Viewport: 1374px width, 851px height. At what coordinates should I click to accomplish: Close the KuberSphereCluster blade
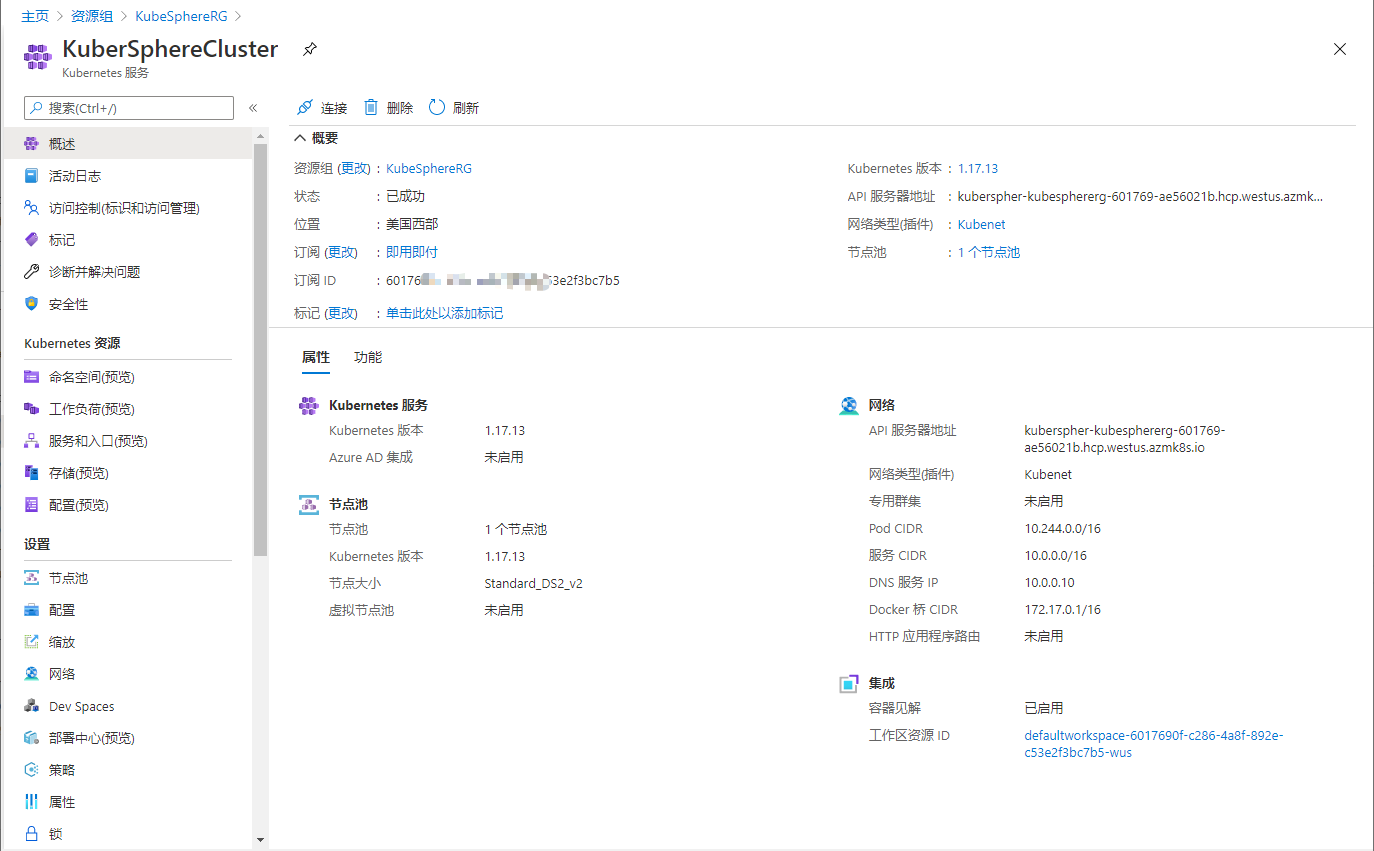[x=1340, y=49]
